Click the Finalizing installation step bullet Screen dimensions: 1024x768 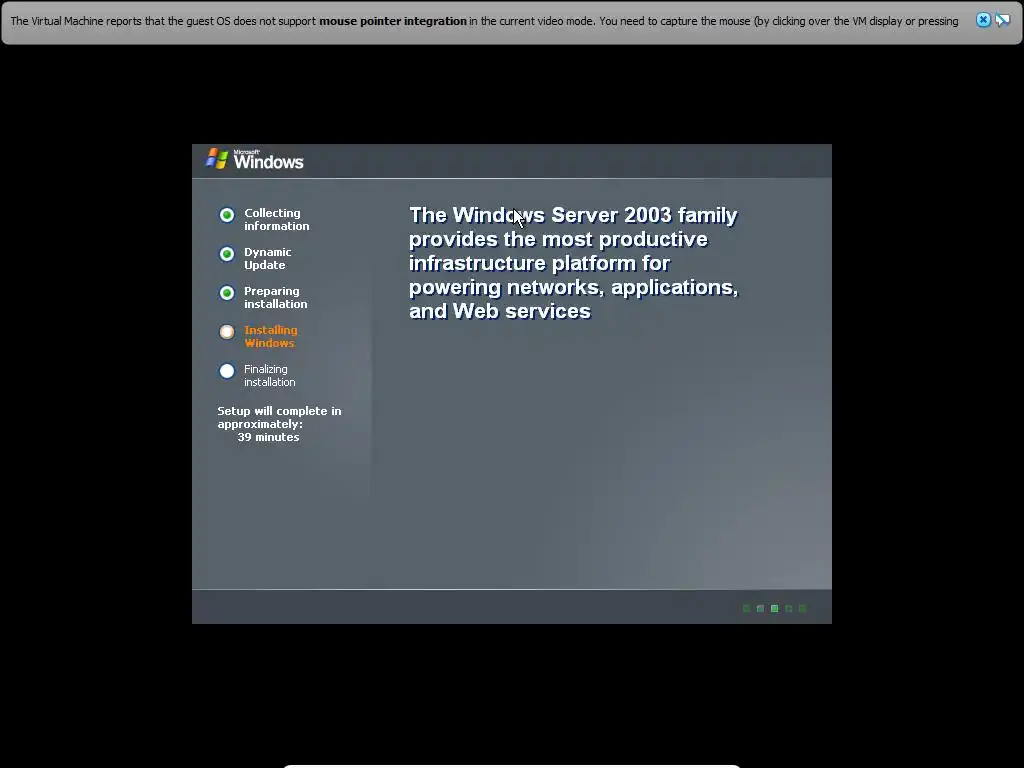click(x=227, y=371)
